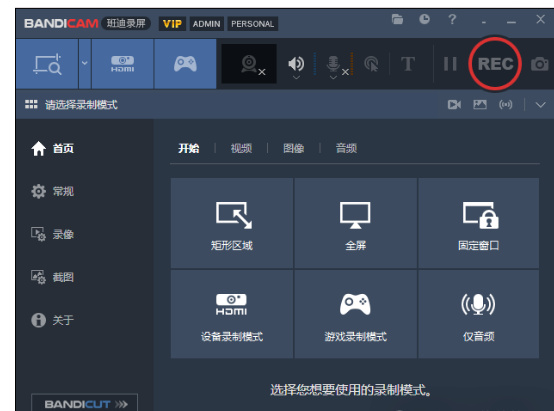The image size is (554, 411).
Task: Open 关于 about section
Action: click(x=52, y=320)
